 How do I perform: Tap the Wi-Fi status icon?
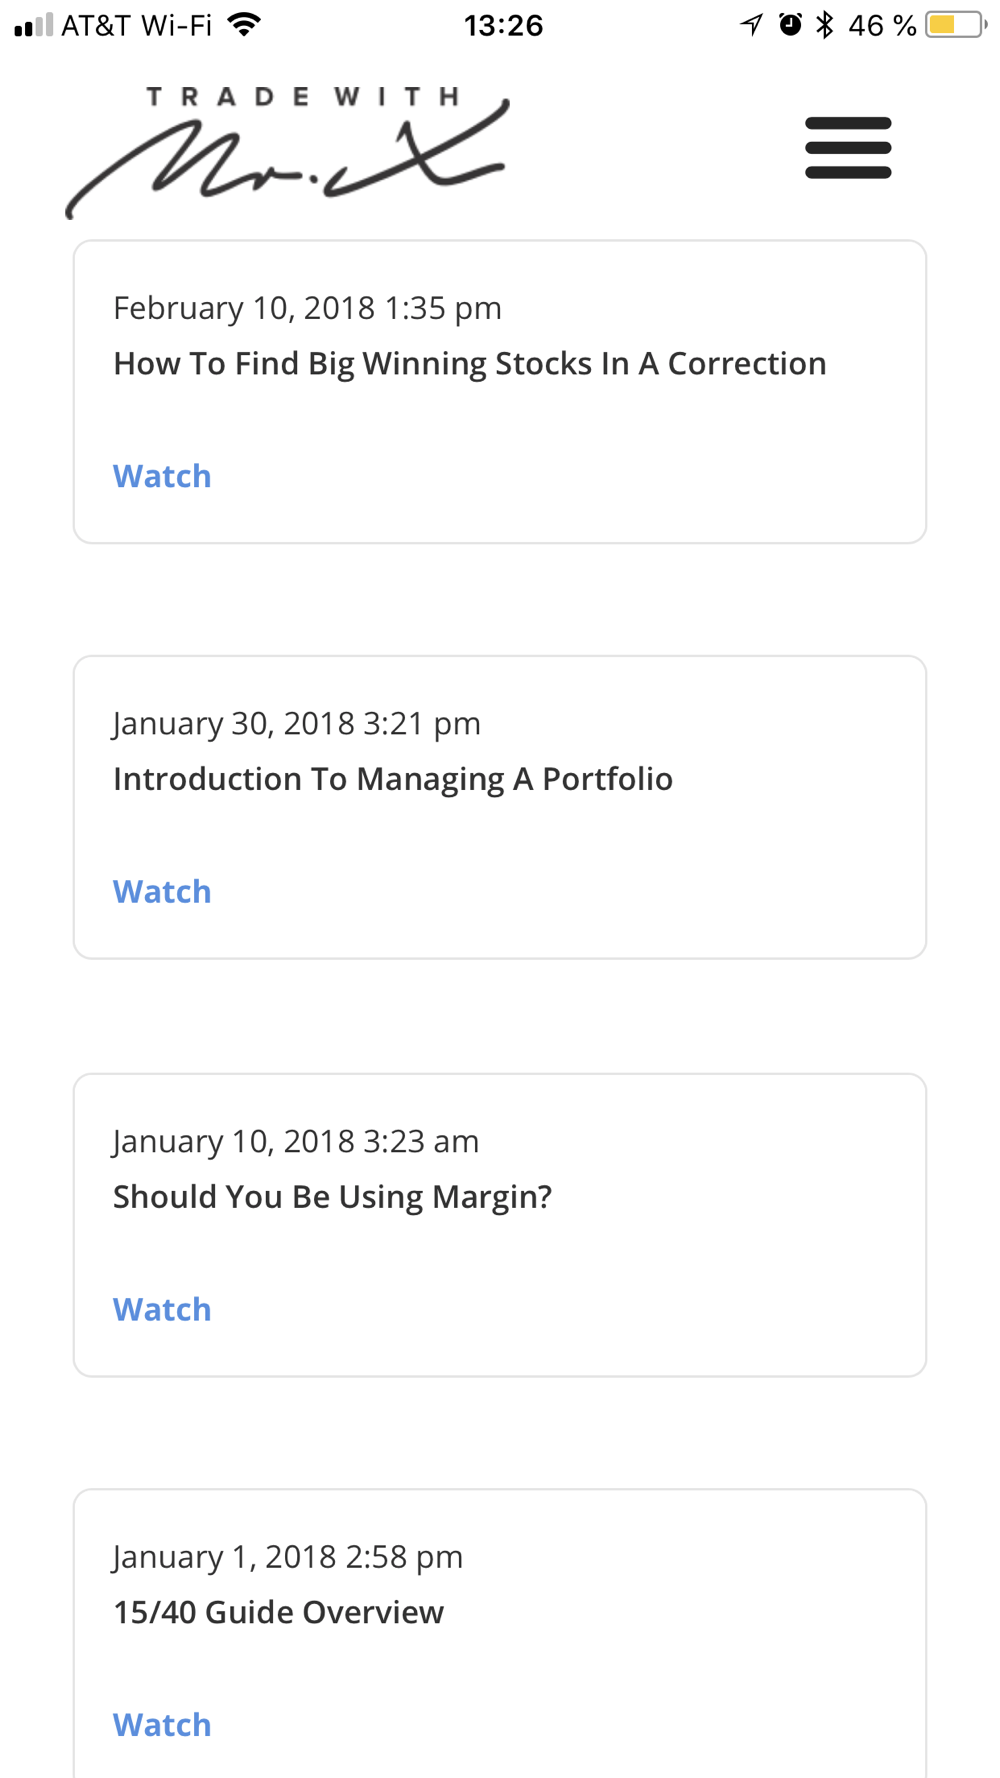244,25
